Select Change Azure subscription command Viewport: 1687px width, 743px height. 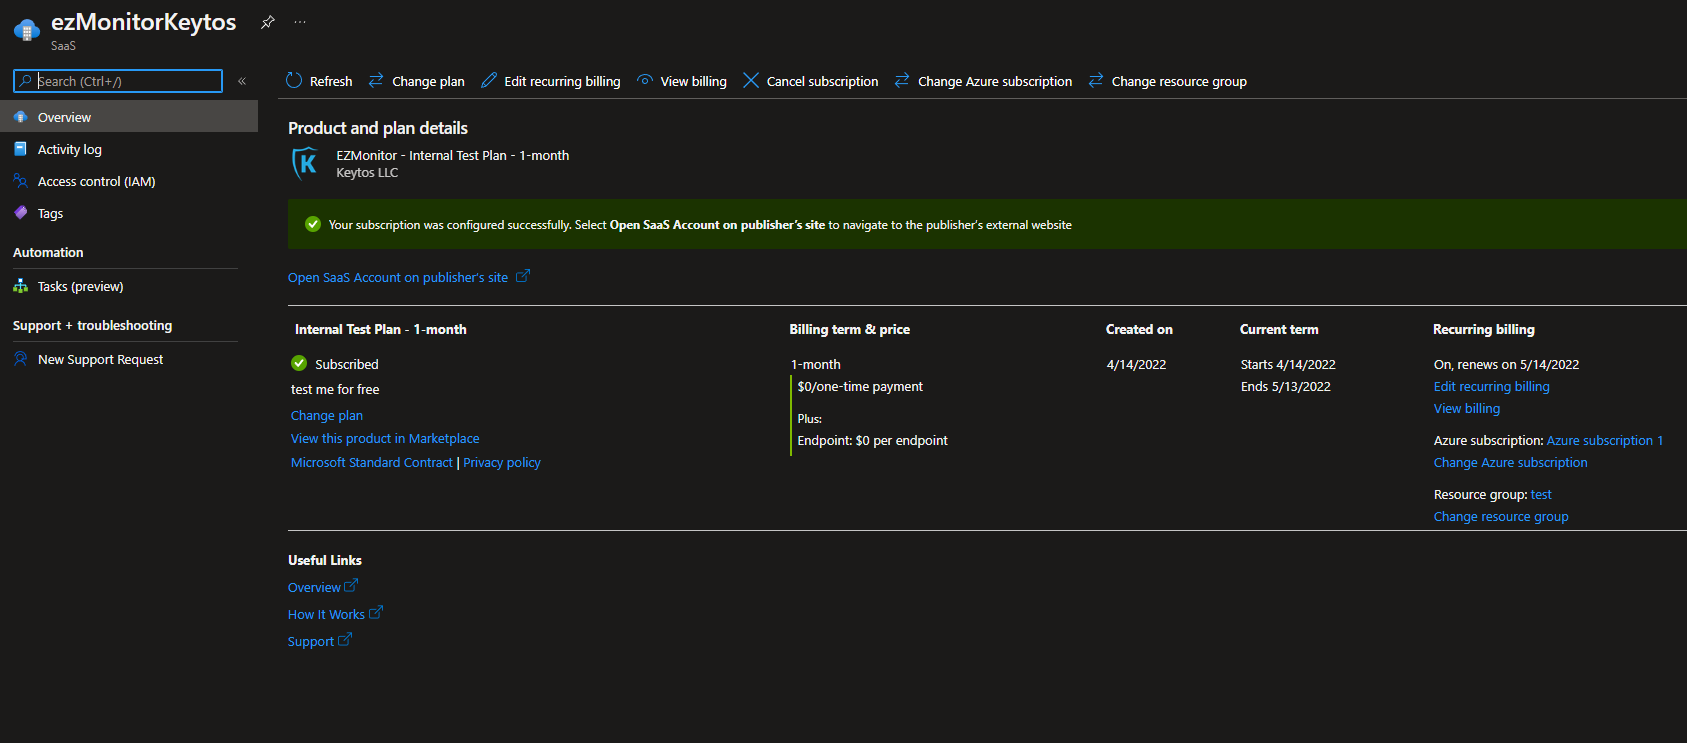pos(995,81)
